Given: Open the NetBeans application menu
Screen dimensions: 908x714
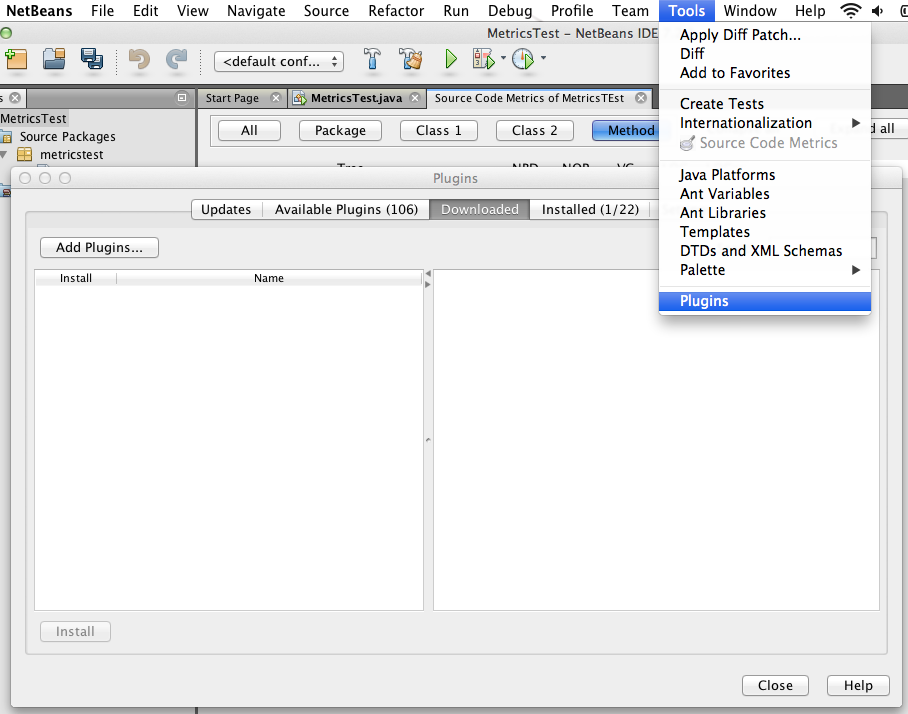Looking at the screenshot, I should click(x=39, y=10).
